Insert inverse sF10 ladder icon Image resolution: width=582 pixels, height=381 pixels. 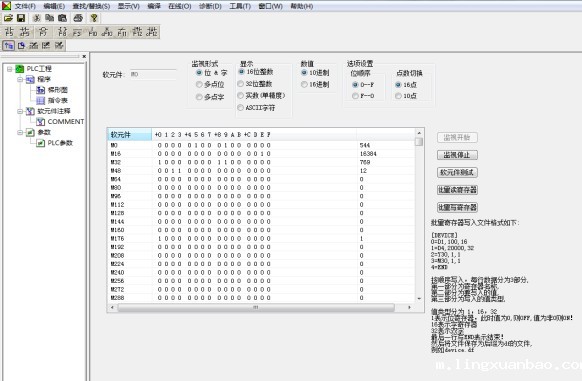tap(107, 32)
